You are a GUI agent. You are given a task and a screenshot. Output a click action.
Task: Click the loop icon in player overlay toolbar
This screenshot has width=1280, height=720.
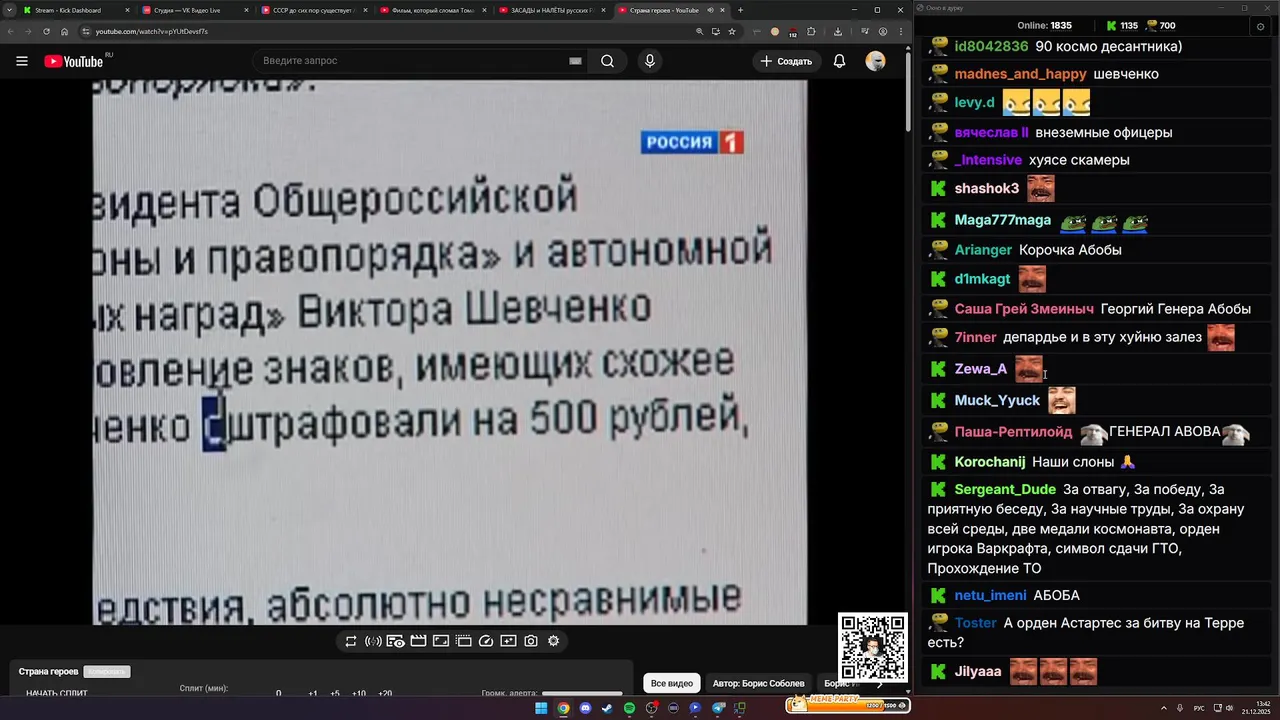click(351, 641)
